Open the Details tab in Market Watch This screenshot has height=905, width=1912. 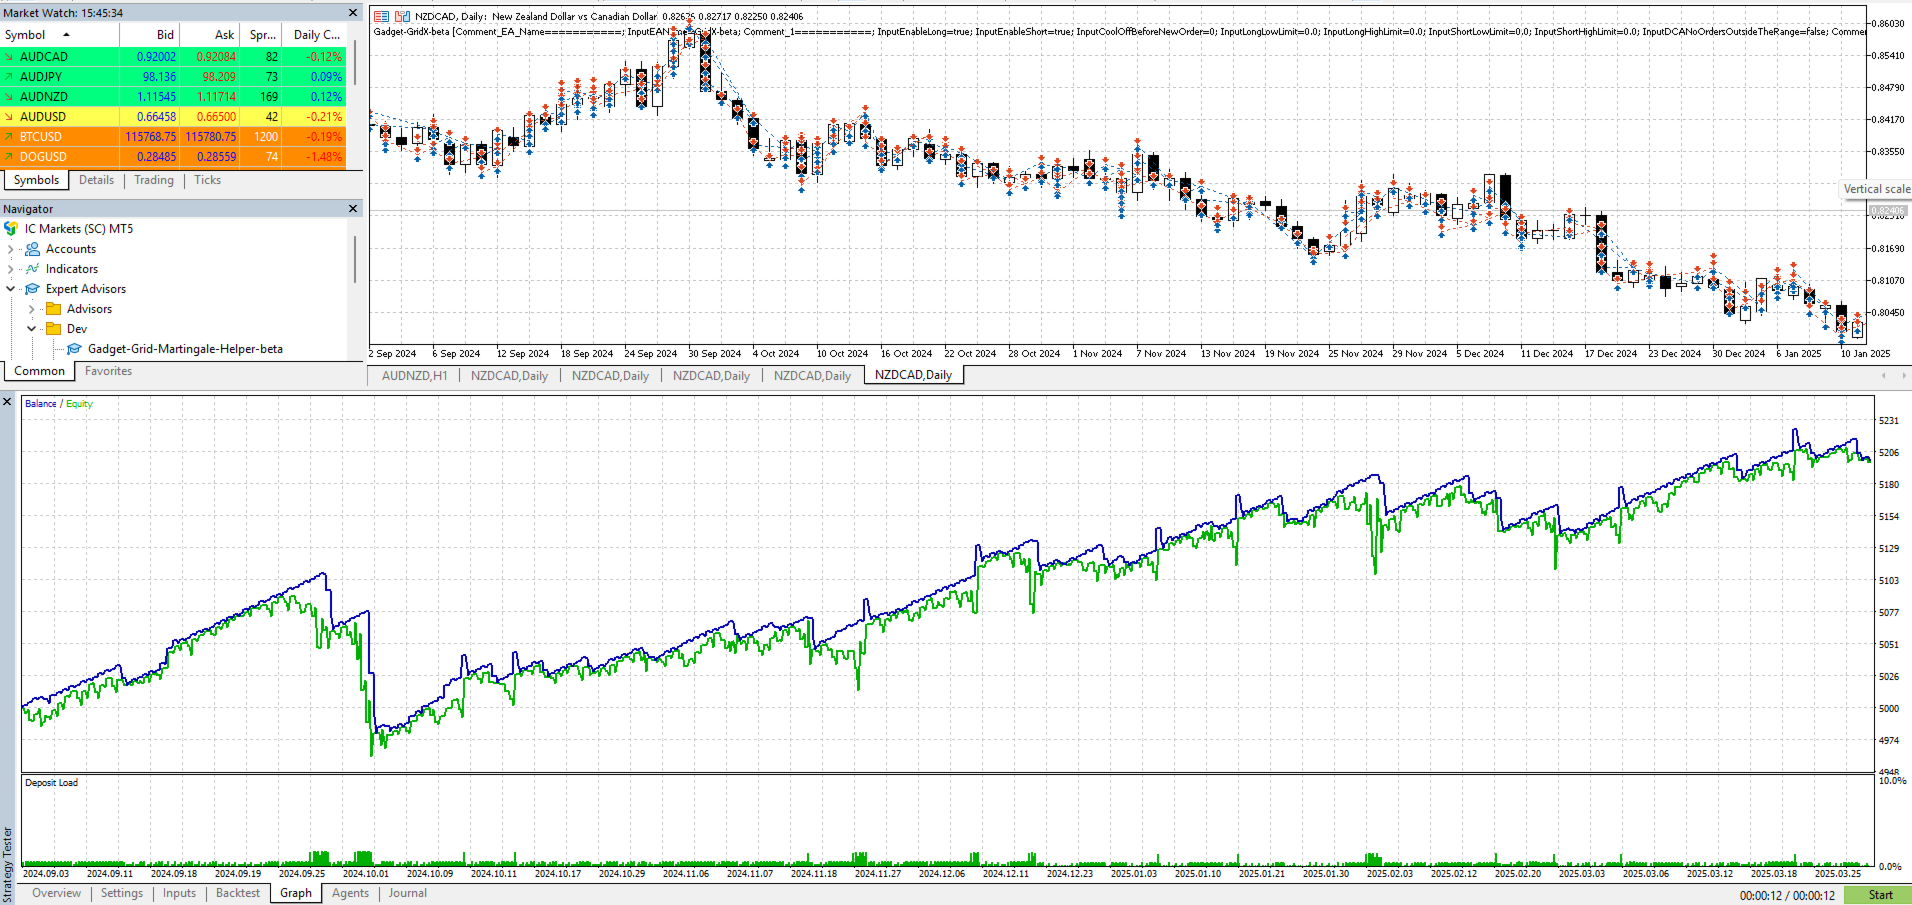pyautogui.click(x=96, y=180)
